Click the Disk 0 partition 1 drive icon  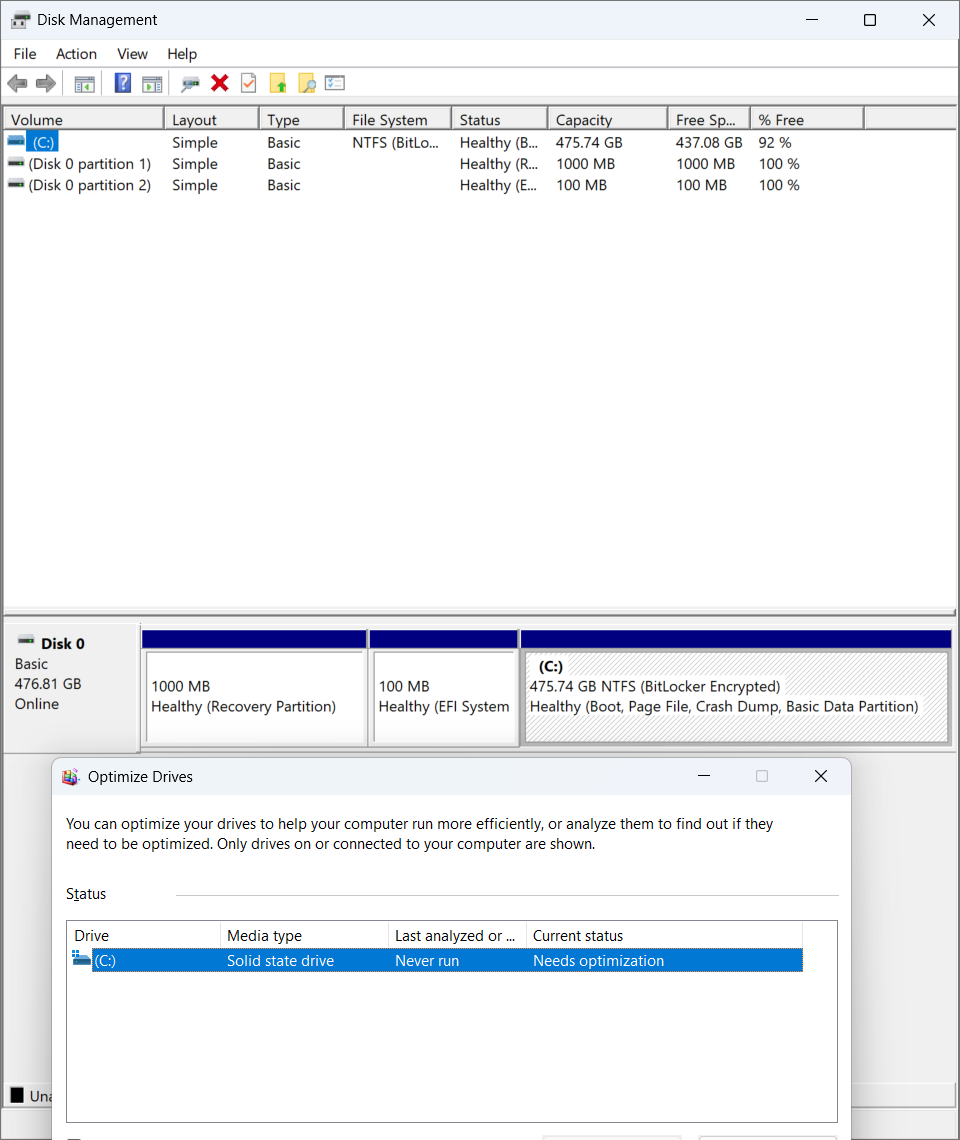[16, 163]
